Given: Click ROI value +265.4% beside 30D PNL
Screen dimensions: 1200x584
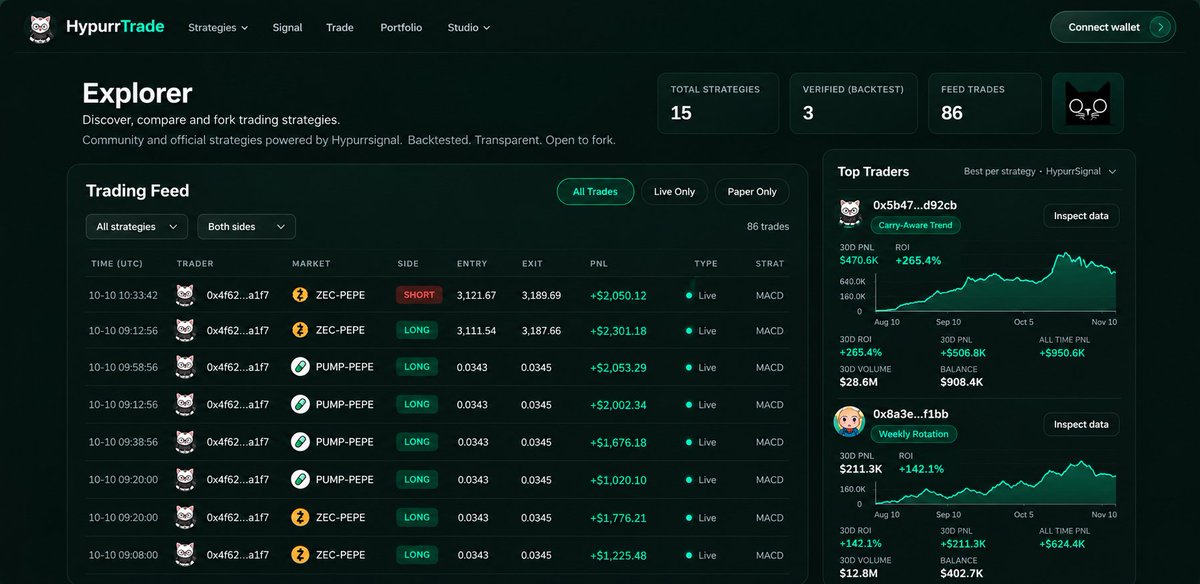Looking at the screenshot, I should click(918, 260).
